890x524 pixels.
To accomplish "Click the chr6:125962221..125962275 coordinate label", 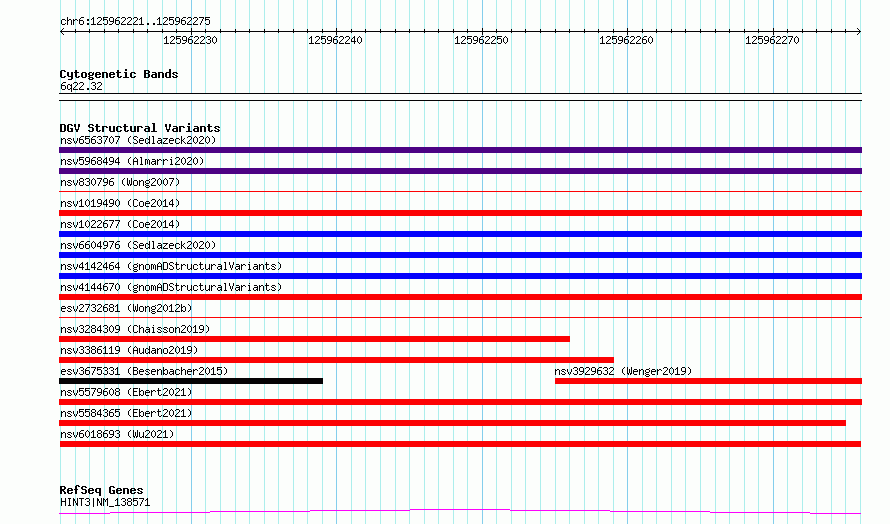I will click(x=135, y=22).
